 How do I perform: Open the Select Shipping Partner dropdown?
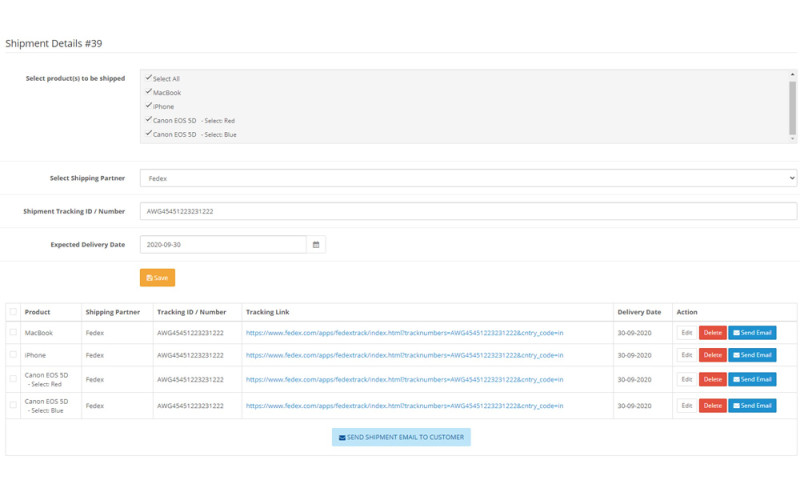[468, 178]
